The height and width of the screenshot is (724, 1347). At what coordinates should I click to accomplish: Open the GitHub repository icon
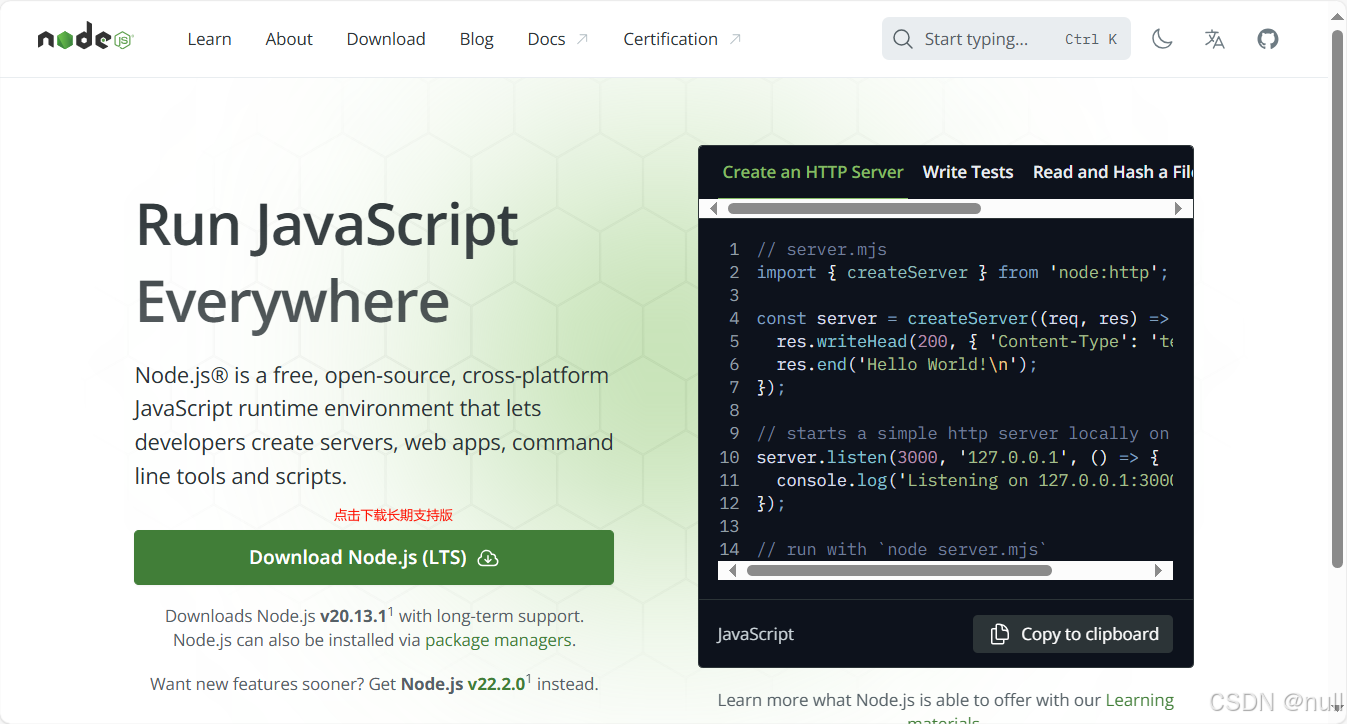1268,39
